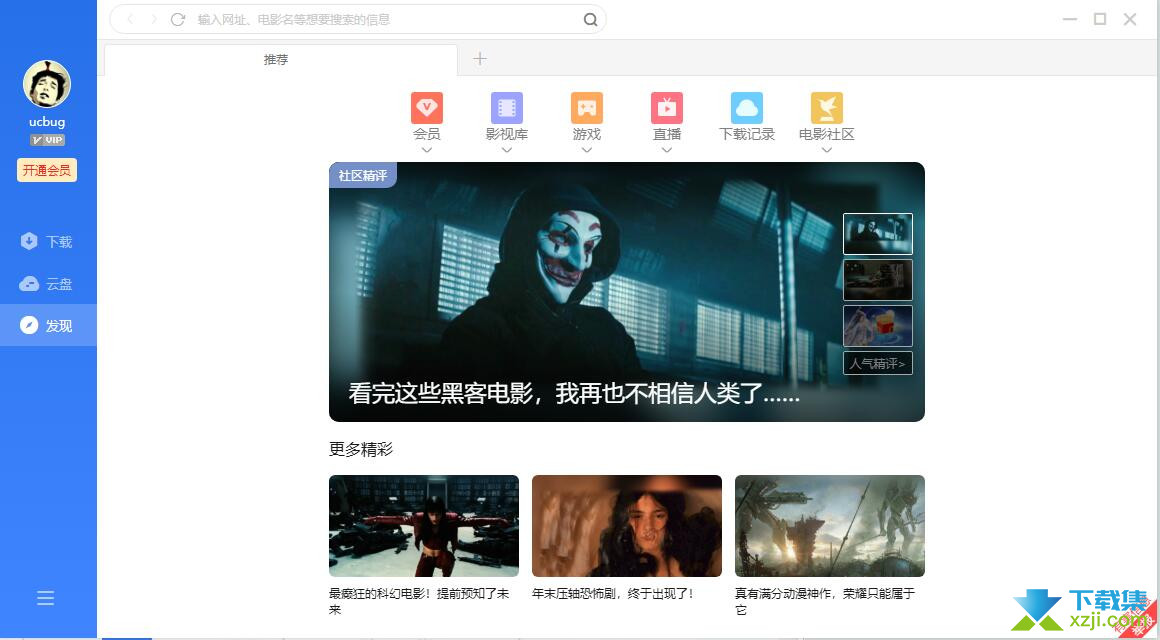Open the 下载记录 cloud icon
The image size is (1160, 640).
(x=746, y=108)
